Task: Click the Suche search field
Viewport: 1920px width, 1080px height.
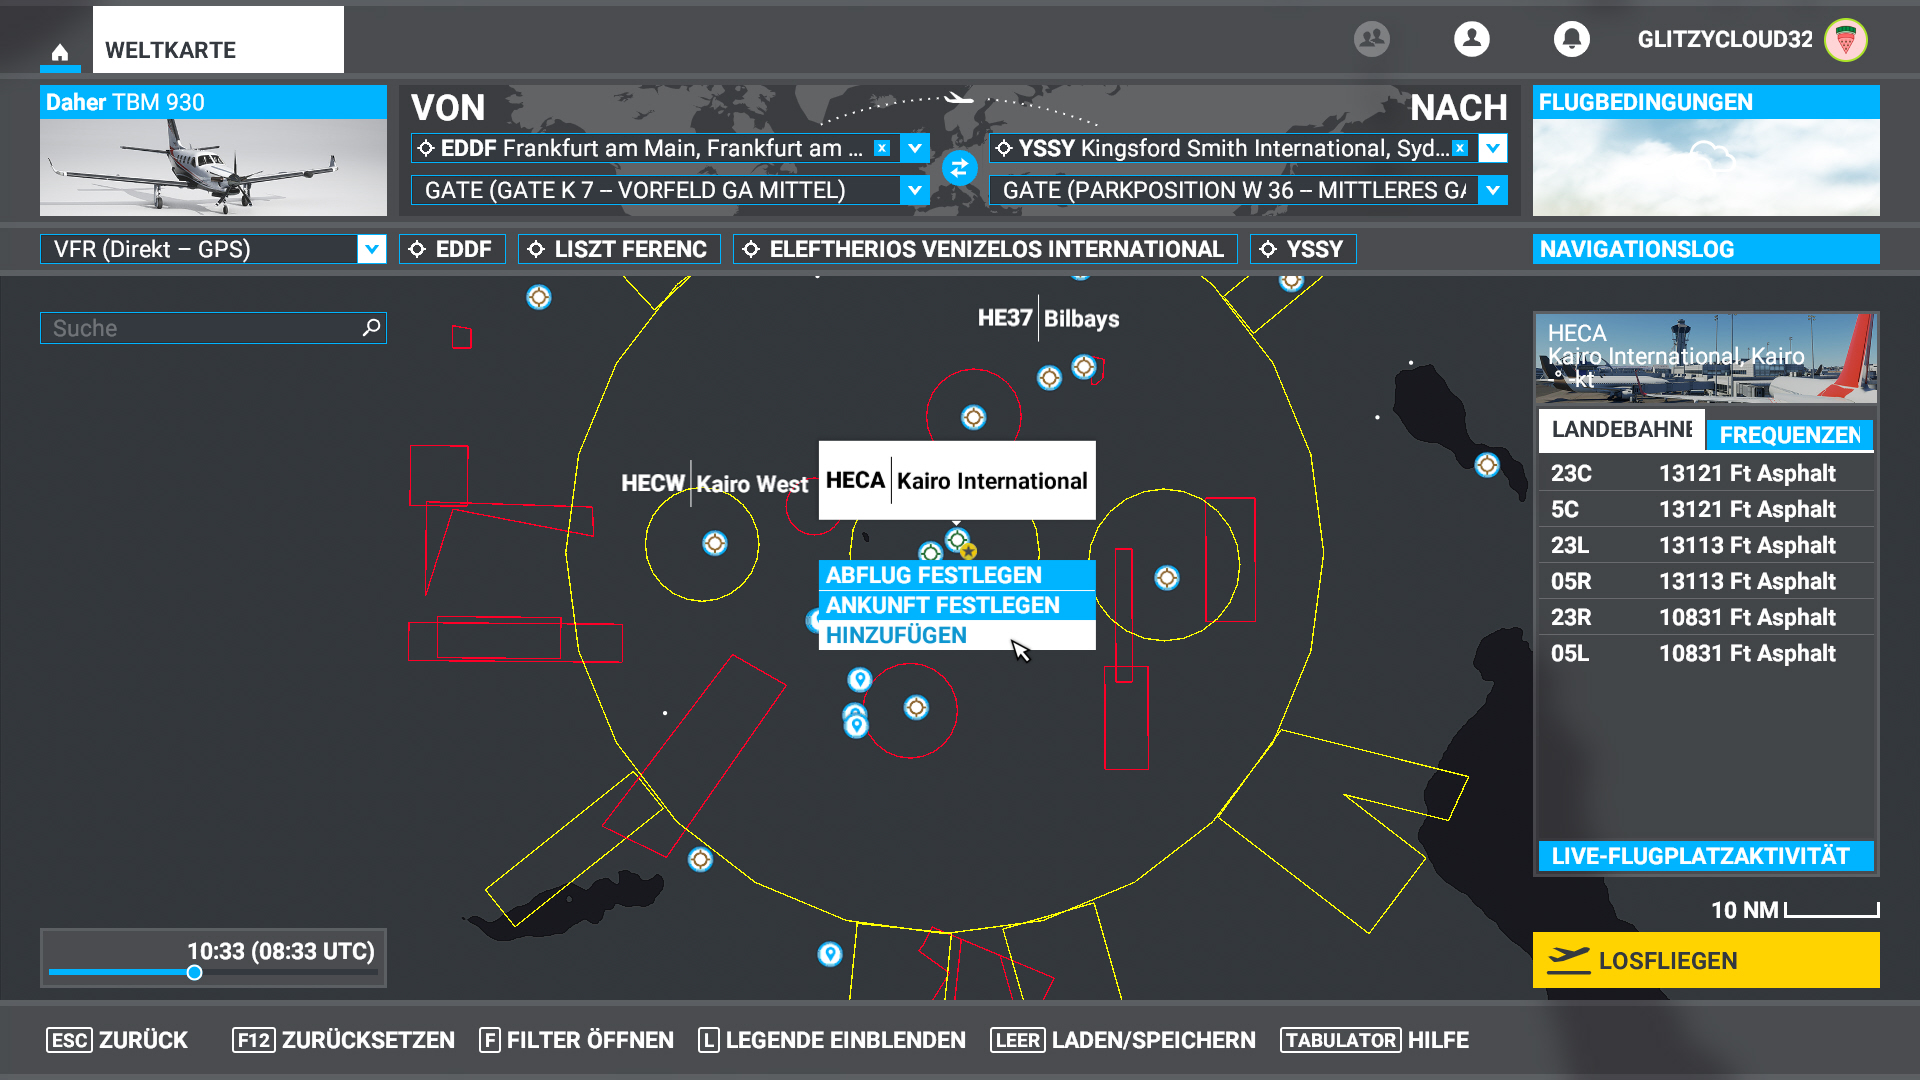Action: [200, 328]
